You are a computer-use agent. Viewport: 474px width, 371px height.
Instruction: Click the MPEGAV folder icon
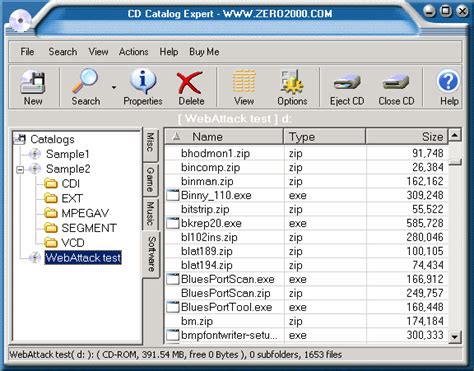point(51,213)
